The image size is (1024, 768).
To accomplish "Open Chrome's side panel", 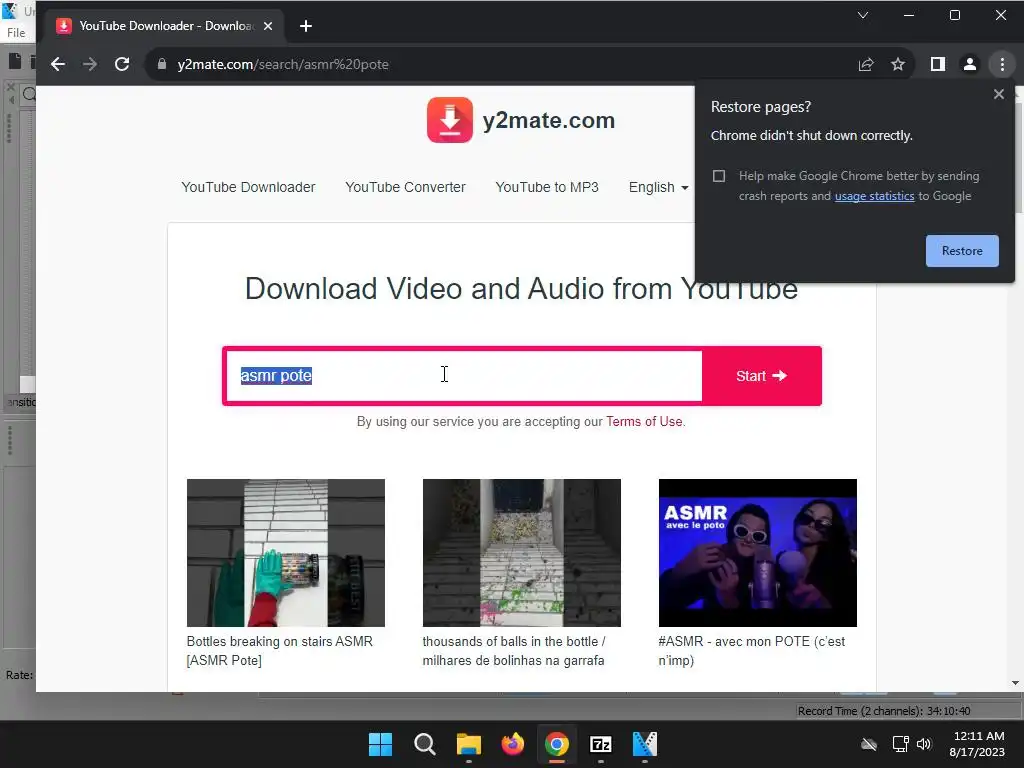I will tap(938, 64).
